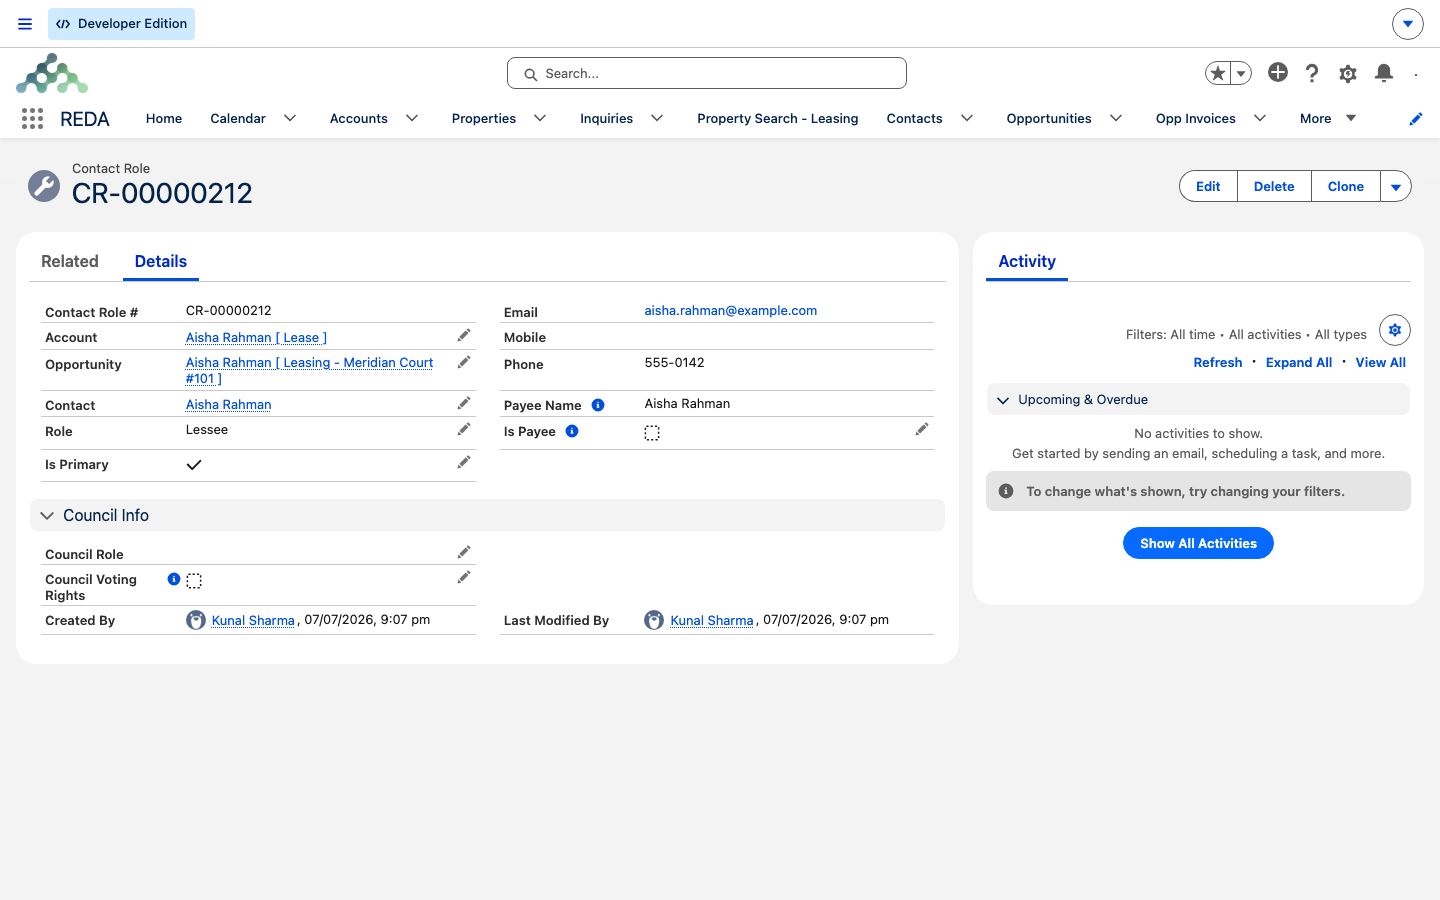Click the Edit button
This screenshot has width=1440, height=900.
tap(1208, 186)
